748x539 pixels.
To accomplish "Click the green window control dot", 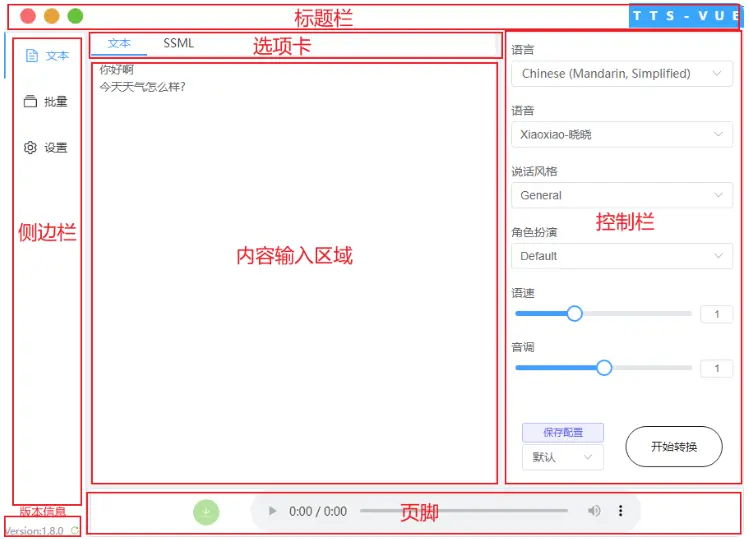I will pyautogui.click(x=75, y=16).
